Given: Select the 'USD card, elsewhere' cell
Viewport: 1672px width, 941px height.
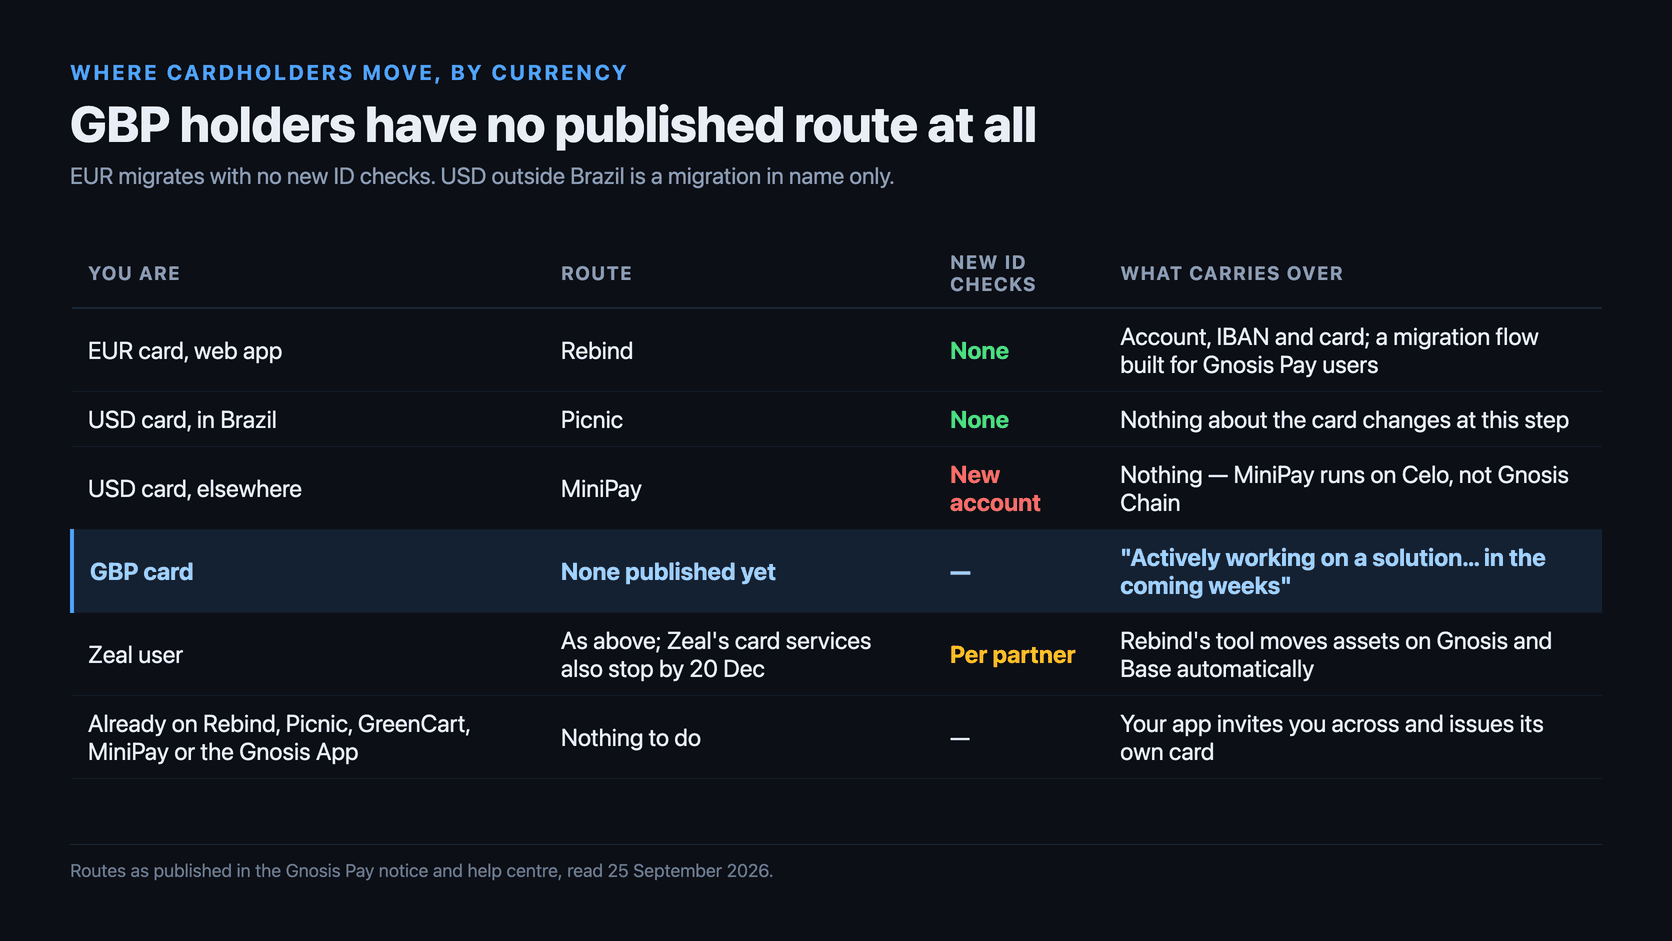Looking at the screenshot, I should [195, 489].
